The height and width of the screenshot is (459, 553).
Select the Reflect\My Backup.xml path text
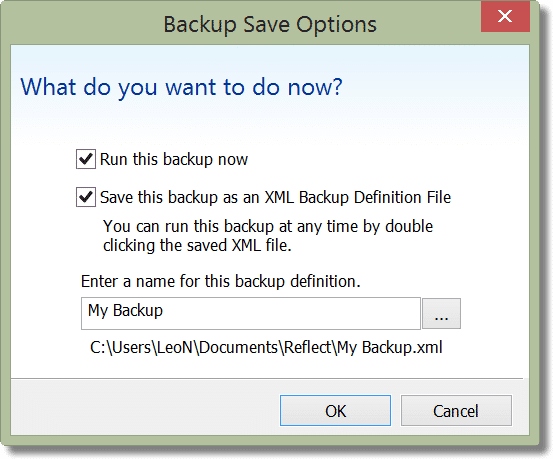[x=363, y=348]
